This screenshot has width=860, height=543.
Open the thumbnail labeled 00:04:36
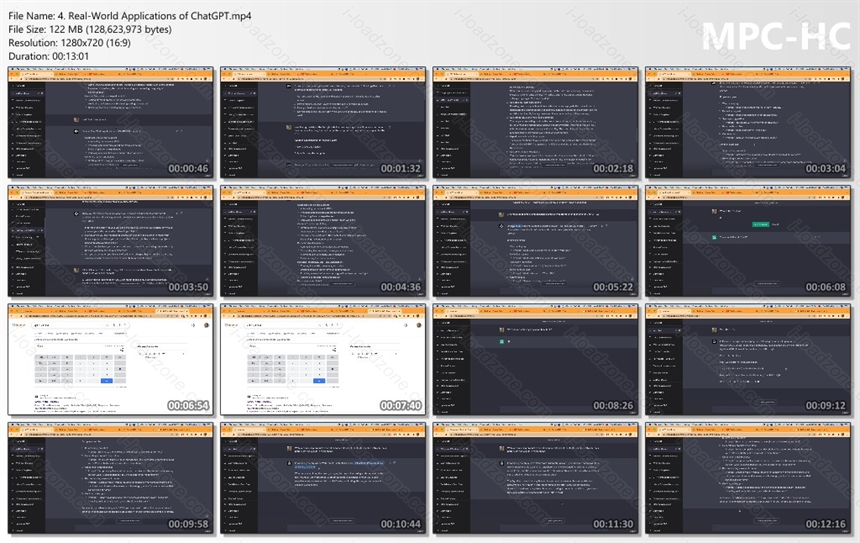click(323, 241)
